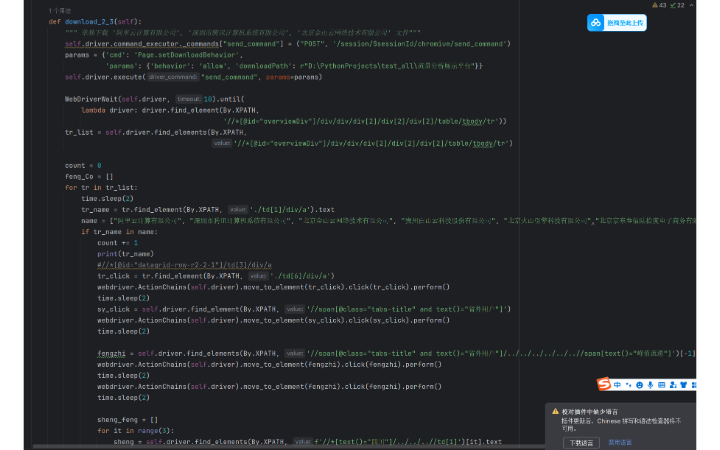The height and width of the screenshot is (450, 720).
Task: Click the 'for it in range(3):' line
Action: point(135,431)
